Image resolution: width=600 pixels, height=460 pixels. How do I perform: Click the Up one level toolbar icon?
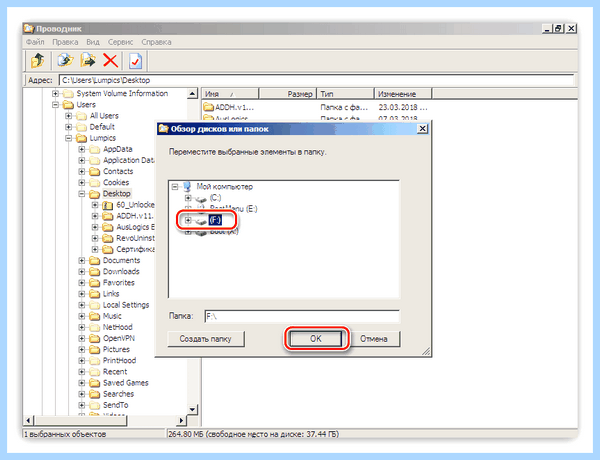click(38, 60)
